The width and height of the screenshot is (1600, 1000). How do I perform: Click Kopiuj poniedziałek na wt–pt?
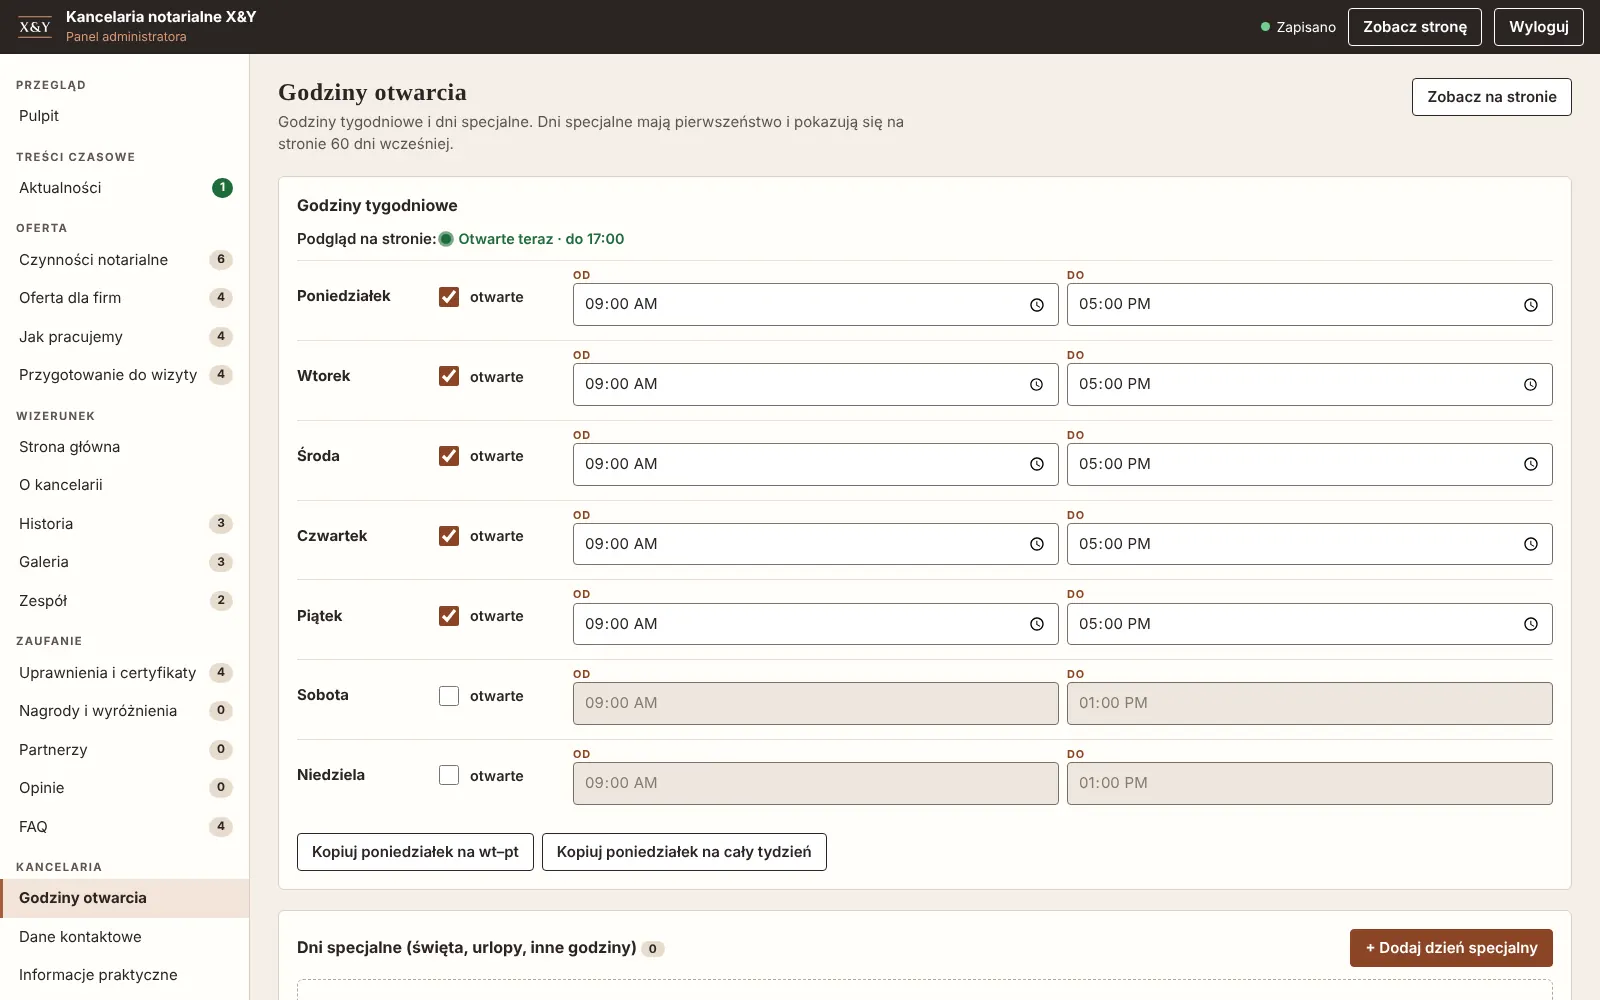(x=415, y=852)
